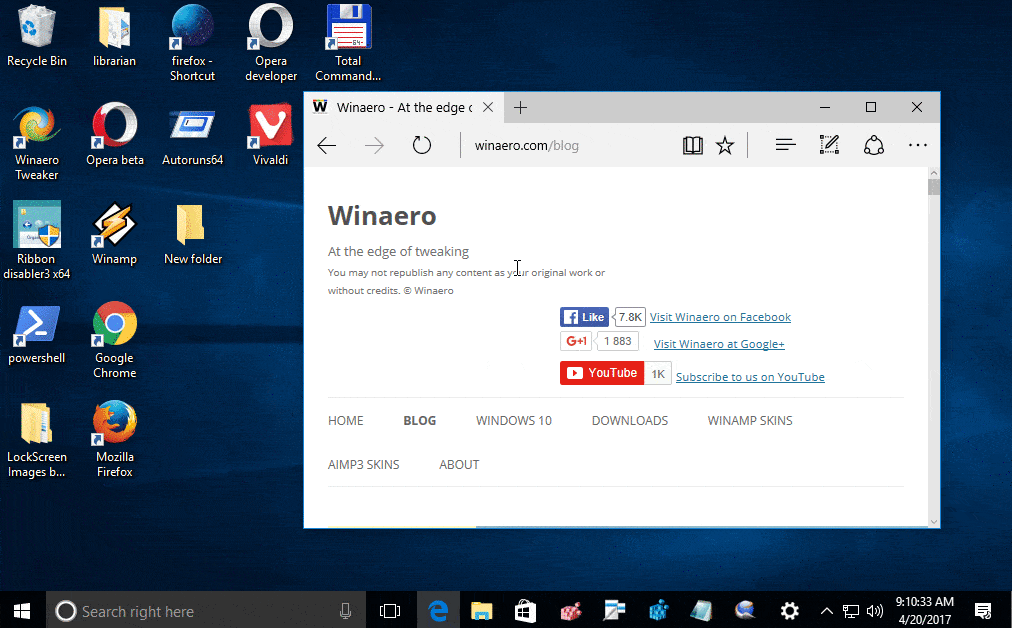Screen dimensions: 1012x628
Task: Select the Recycle Bin desktop icon
Action: [x=37, y=36]
